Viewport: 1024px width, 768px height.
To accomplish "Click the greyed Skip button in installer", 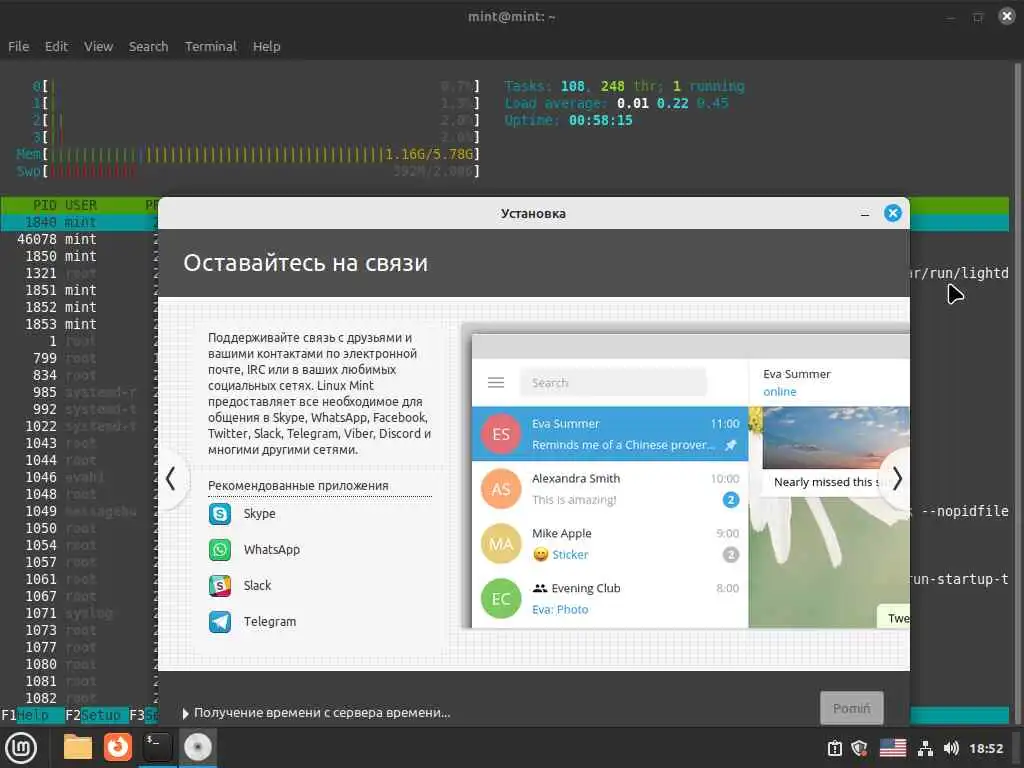I will 852,708.
